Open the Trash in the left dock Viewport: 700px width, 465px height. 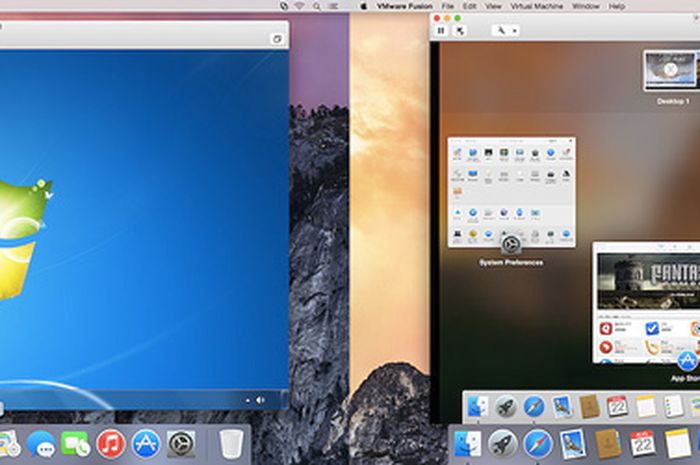[x=231, y=444]
